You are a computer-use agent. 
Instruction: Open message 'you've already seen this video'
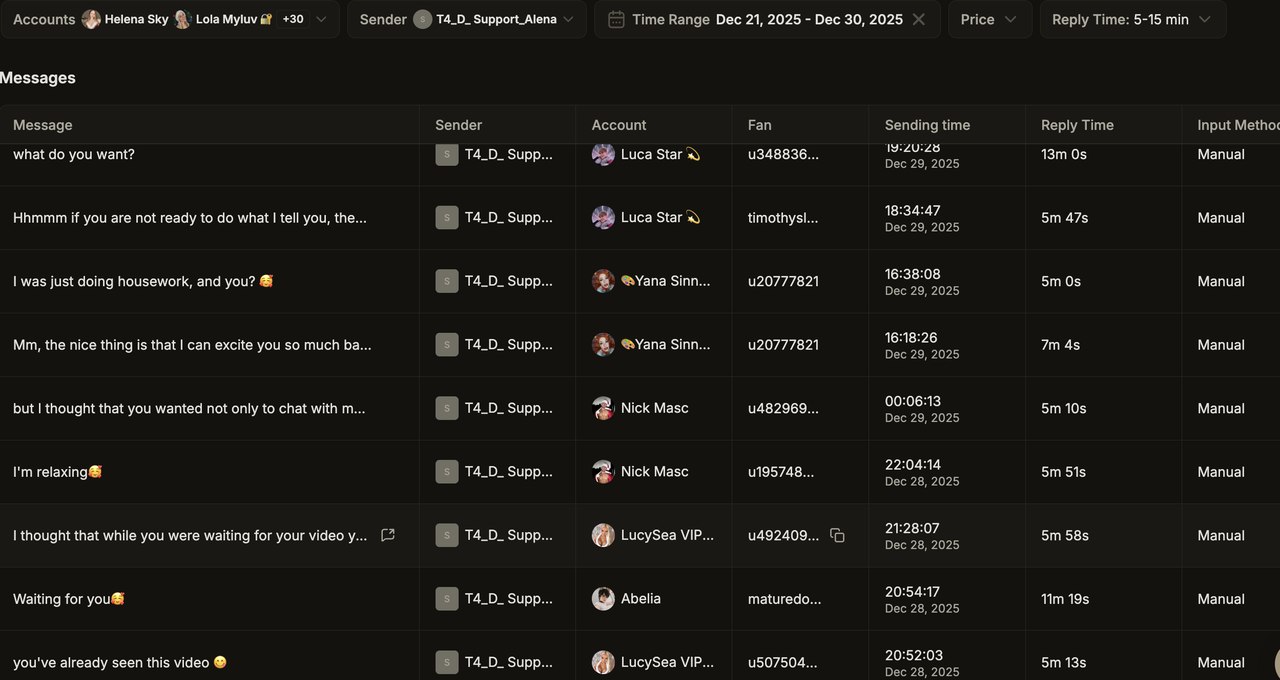tap(120, 662)
